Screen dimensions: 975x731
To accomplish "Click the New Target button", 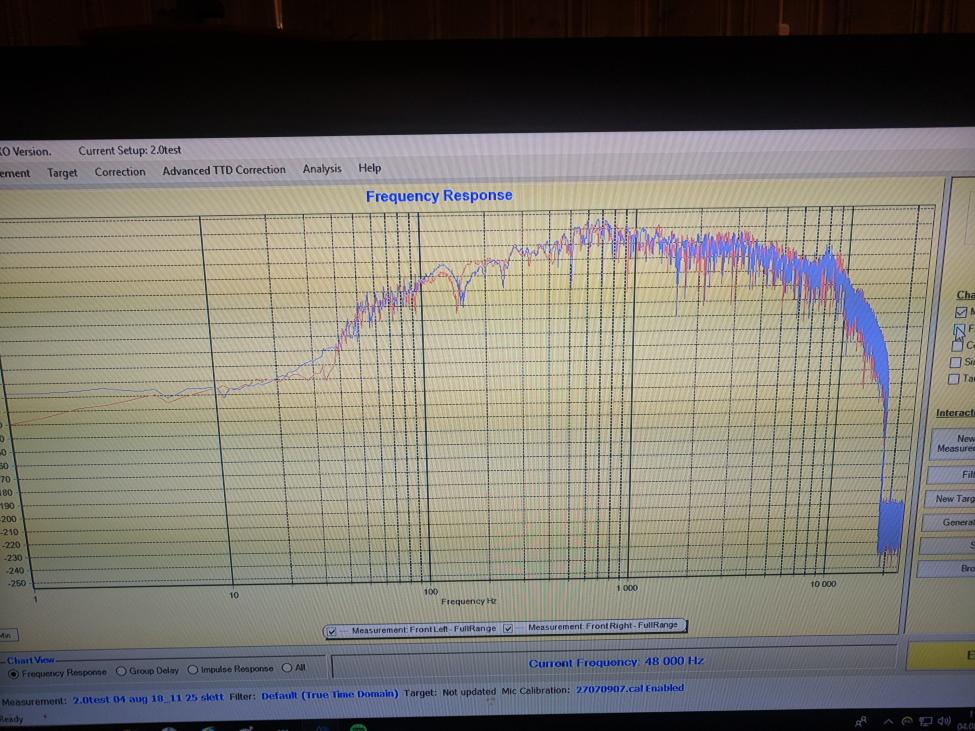I will click(x=951, y=499).
